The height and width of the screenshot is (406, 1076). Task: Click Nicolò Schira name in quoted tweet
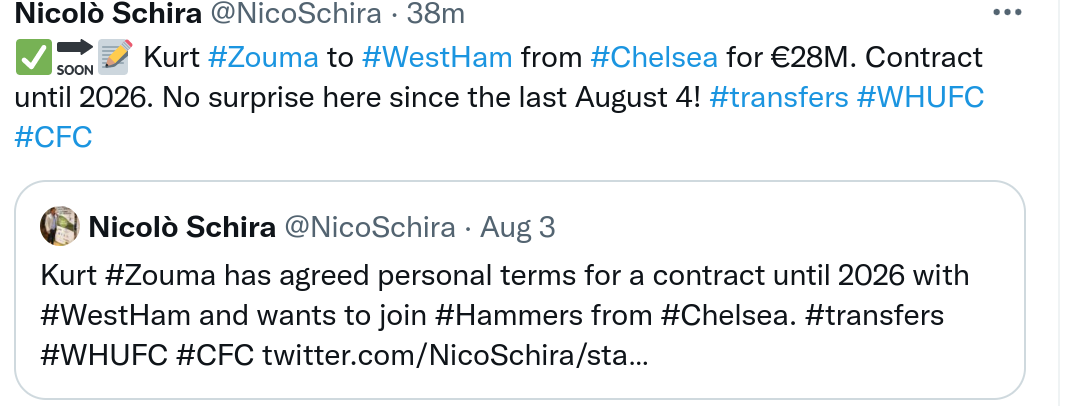[182, 228]
